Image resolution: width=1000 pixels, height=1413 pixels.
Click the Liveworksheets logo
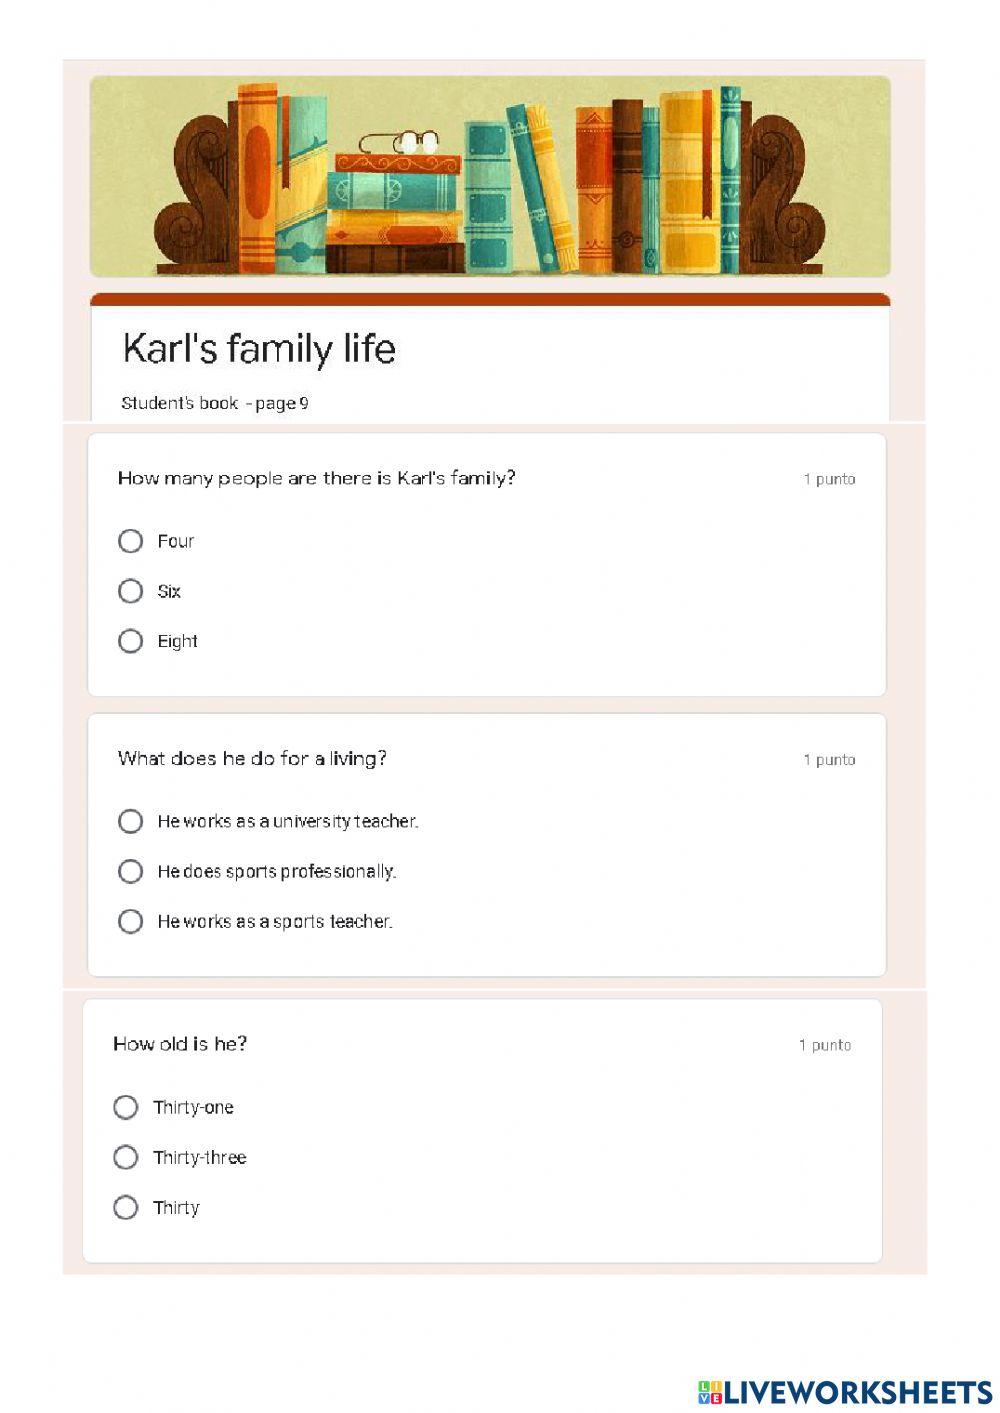(844, 1391)
